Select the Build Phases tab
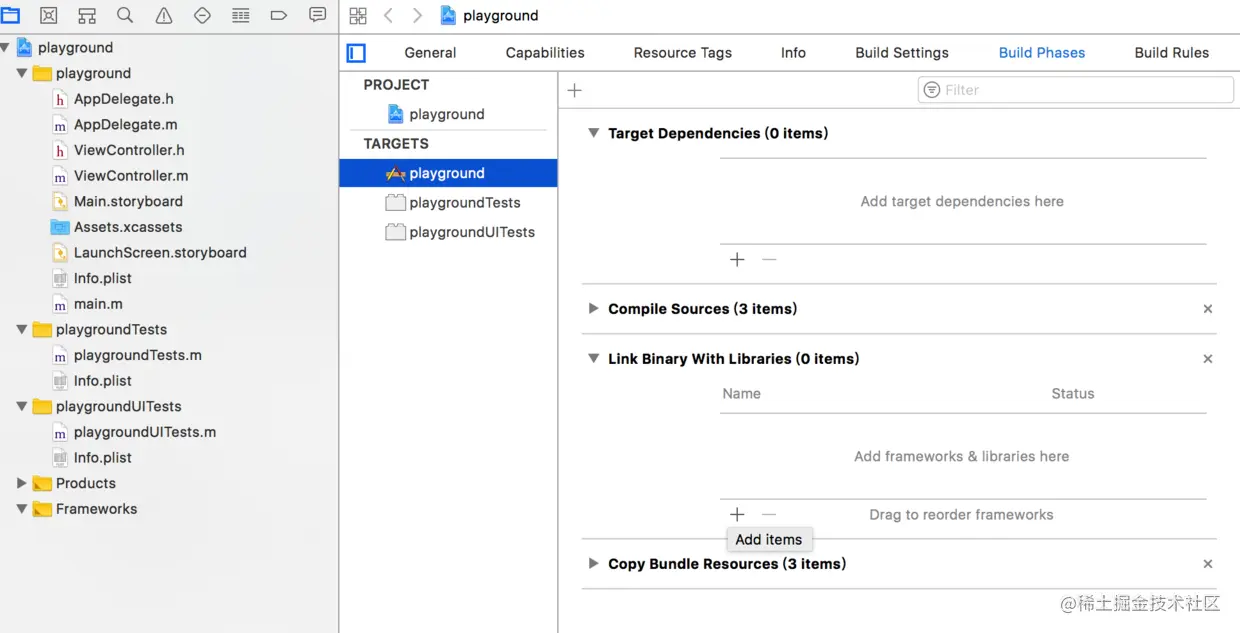1240x633 pixels. click(1042, 53)
